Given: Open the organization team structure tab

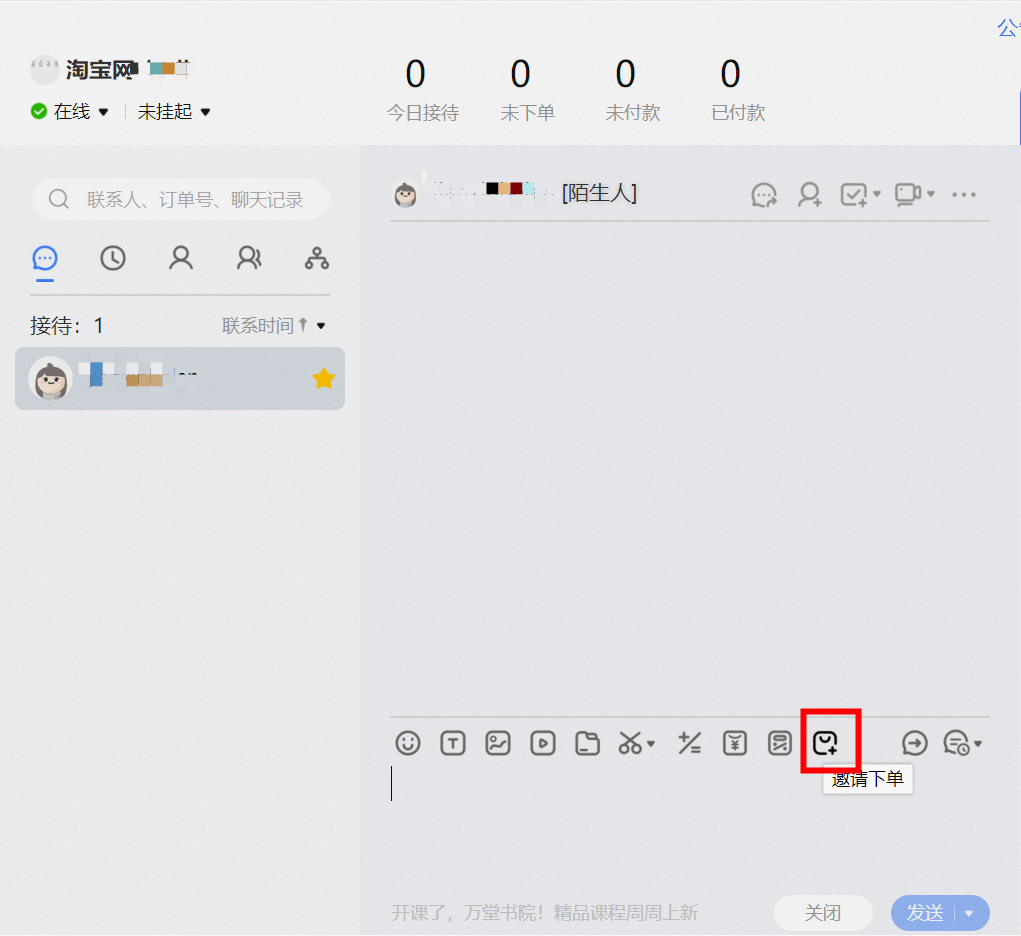Looking at the screenshot, I should click(x=317, y=259).
